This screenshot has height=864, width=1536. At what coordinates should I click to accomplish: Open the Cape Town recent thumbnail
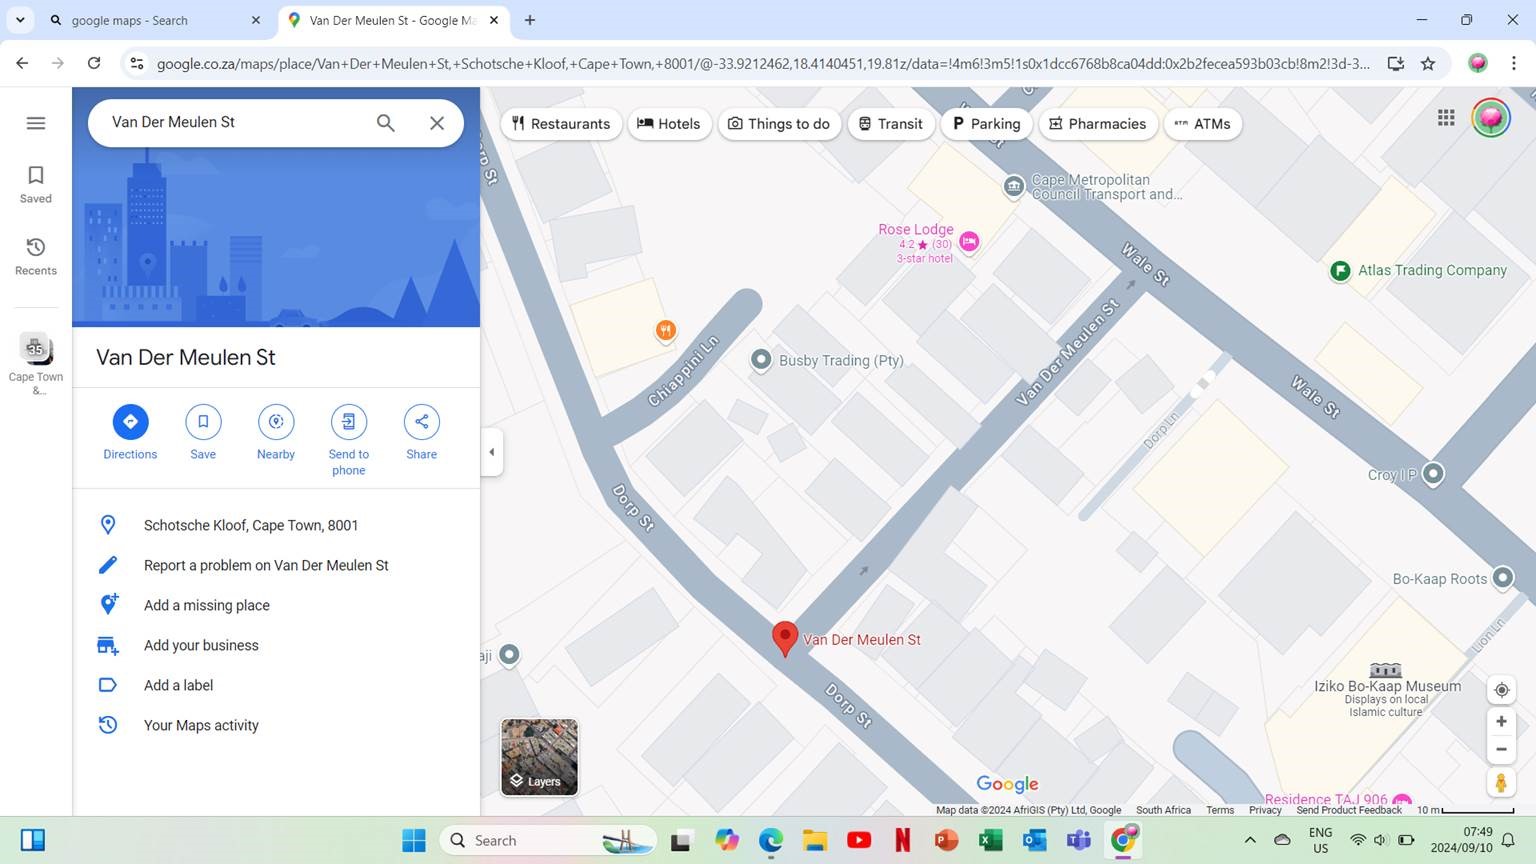36,363
